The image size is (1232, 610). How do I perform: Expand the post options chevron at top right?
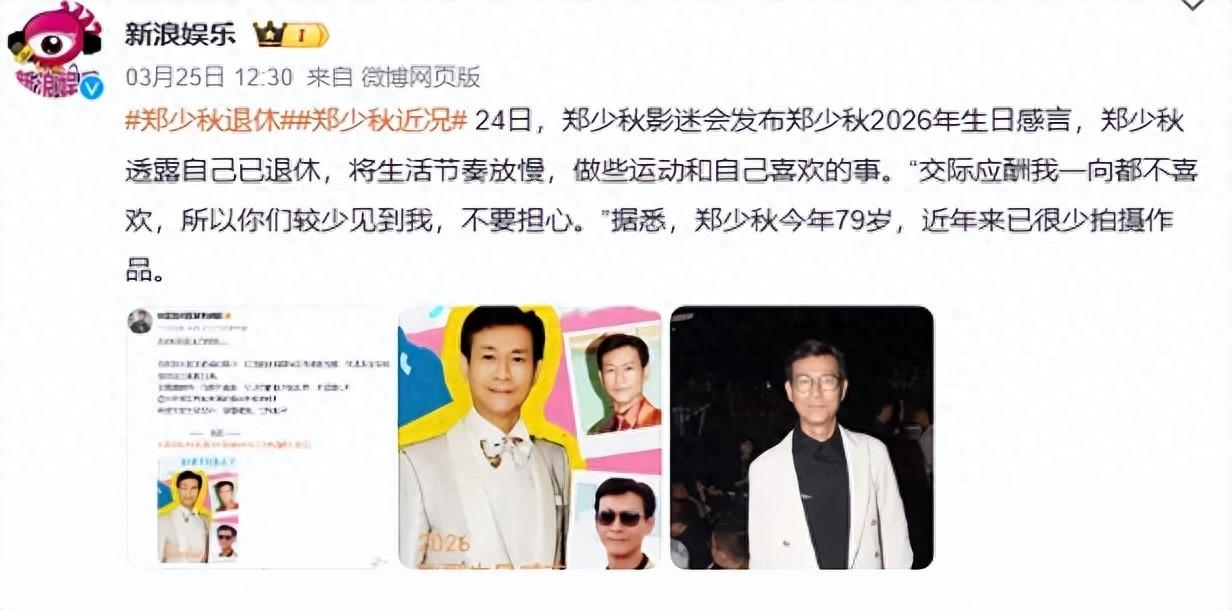[x=1193, y=4]
